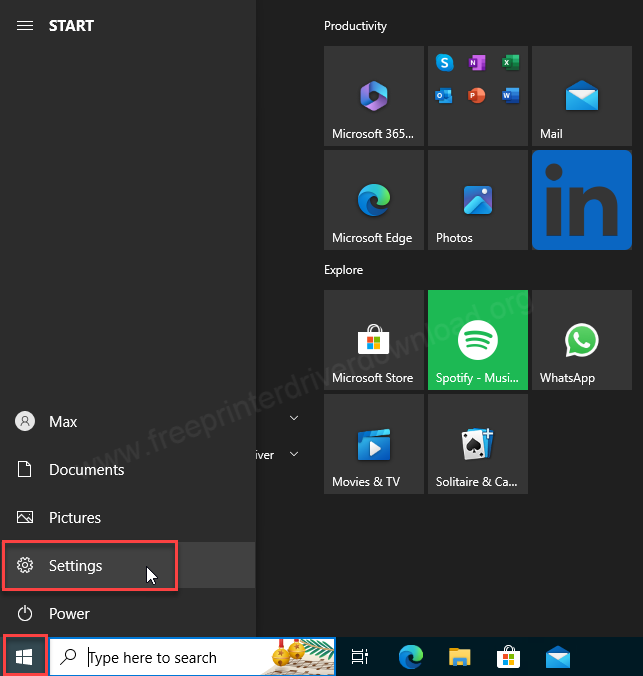643x676 pixels.
Task: Open the Movies & TV tile
Action: pyautogui.click(x=373, y=444)
